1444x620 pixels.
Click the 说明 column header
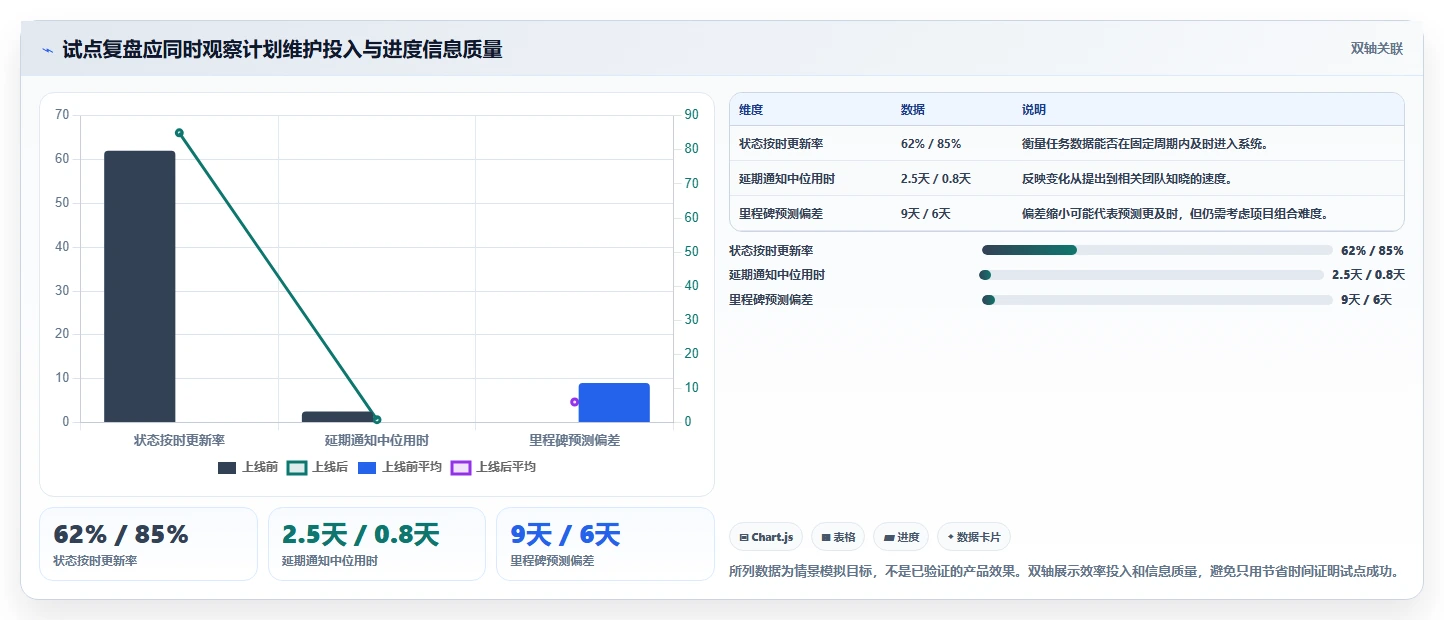(1034, 109)
